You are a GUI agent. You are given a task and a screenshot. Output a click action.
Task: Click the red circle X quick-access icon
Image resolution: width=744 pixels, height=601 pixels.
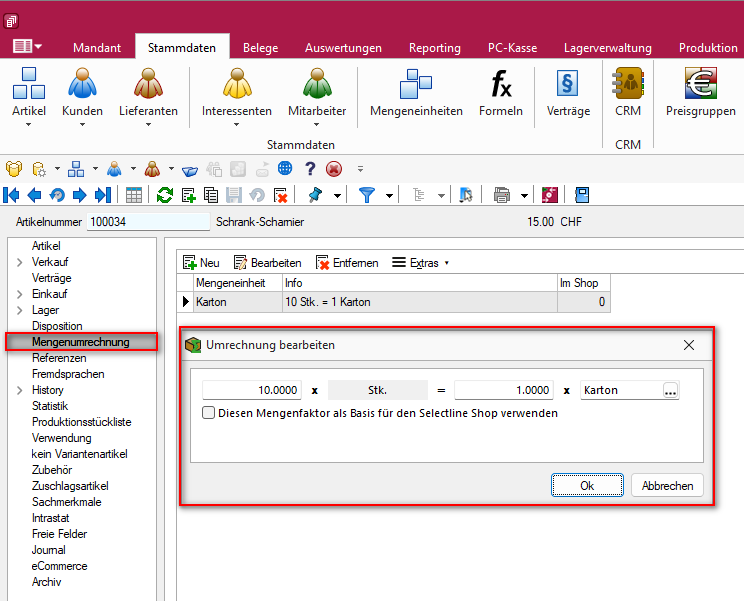[x=334, y=169]
